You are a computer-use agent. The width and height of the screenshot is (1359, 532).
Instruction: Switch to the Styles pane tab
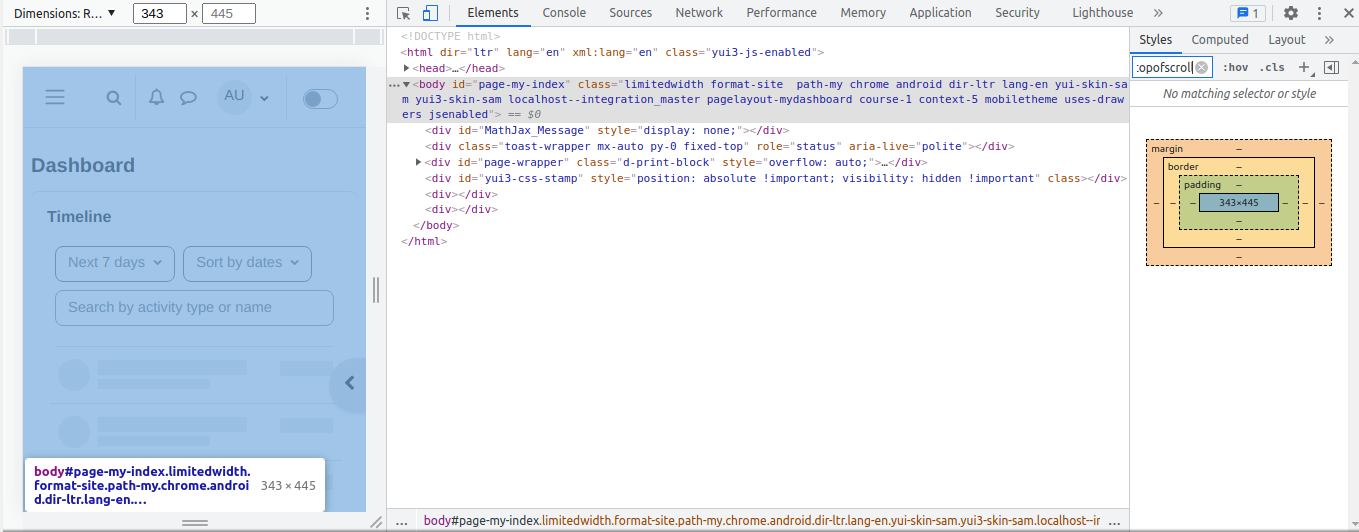pyautogui.click(x=1155, y=40)
